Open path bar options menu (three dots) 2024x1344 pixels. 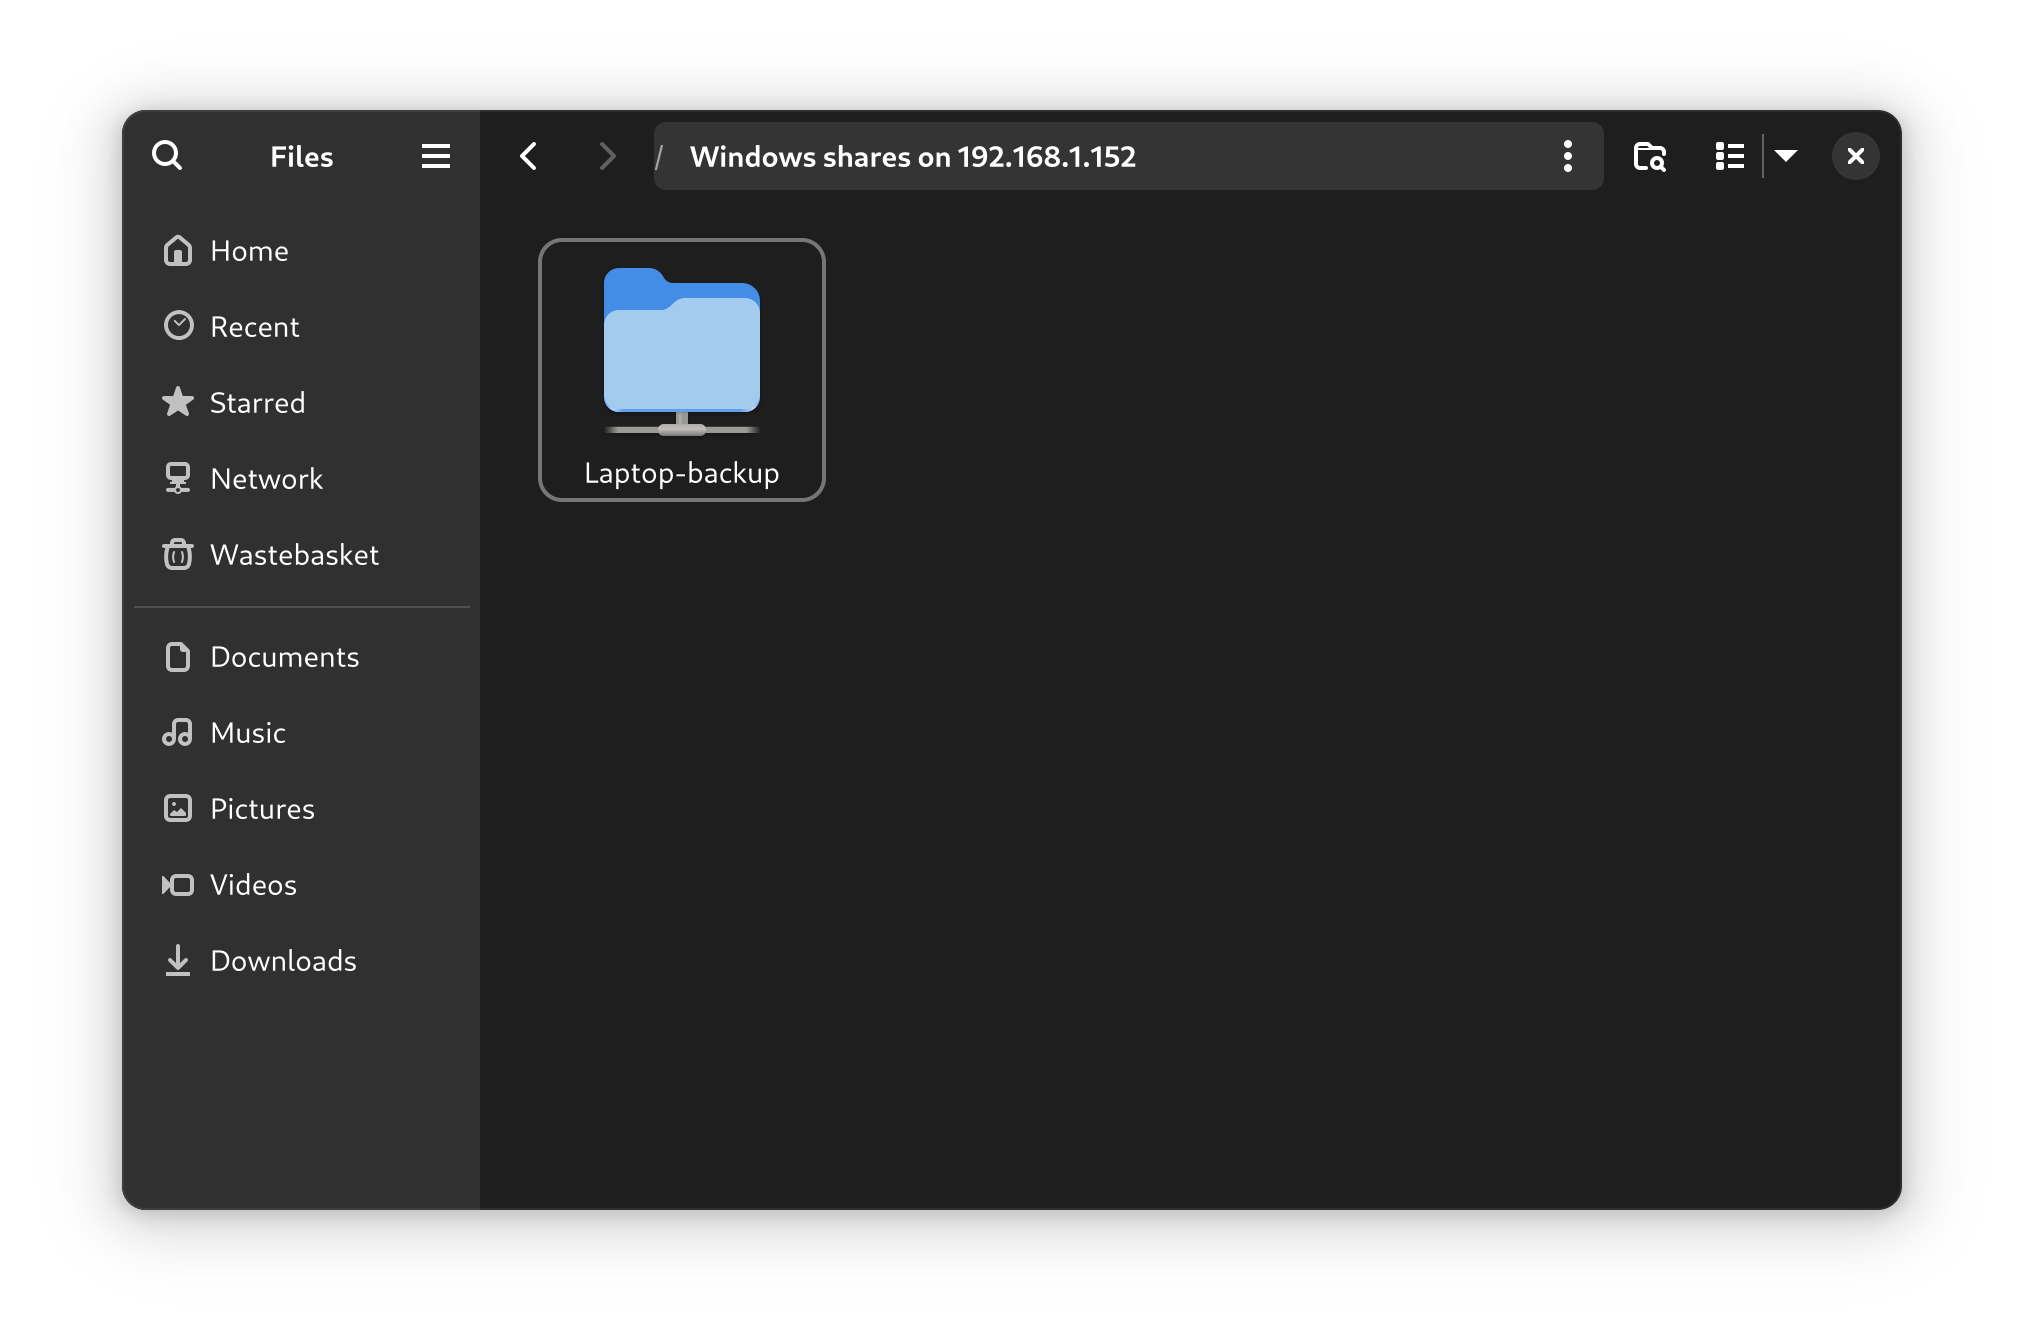(x=1567, y=156)
